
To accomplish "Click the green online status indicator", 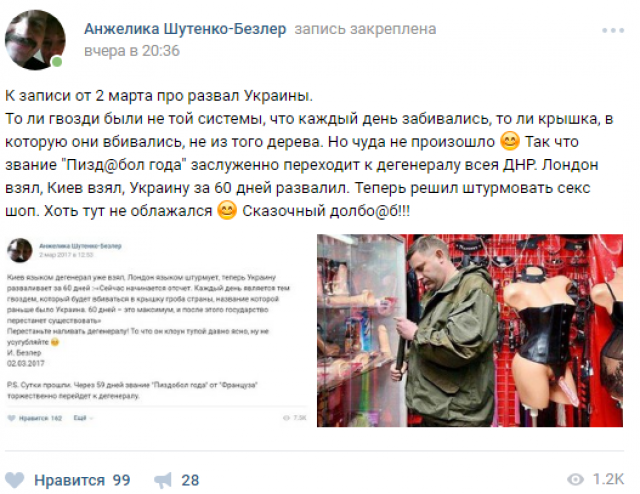I will pos(57,62).
